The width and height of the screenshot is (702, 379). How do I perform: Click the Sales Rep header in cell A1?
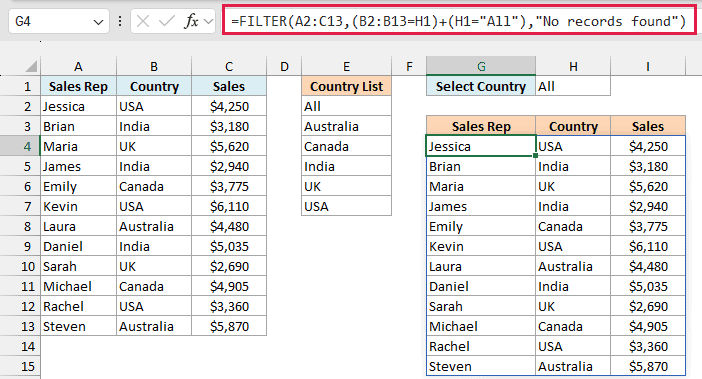78,86
